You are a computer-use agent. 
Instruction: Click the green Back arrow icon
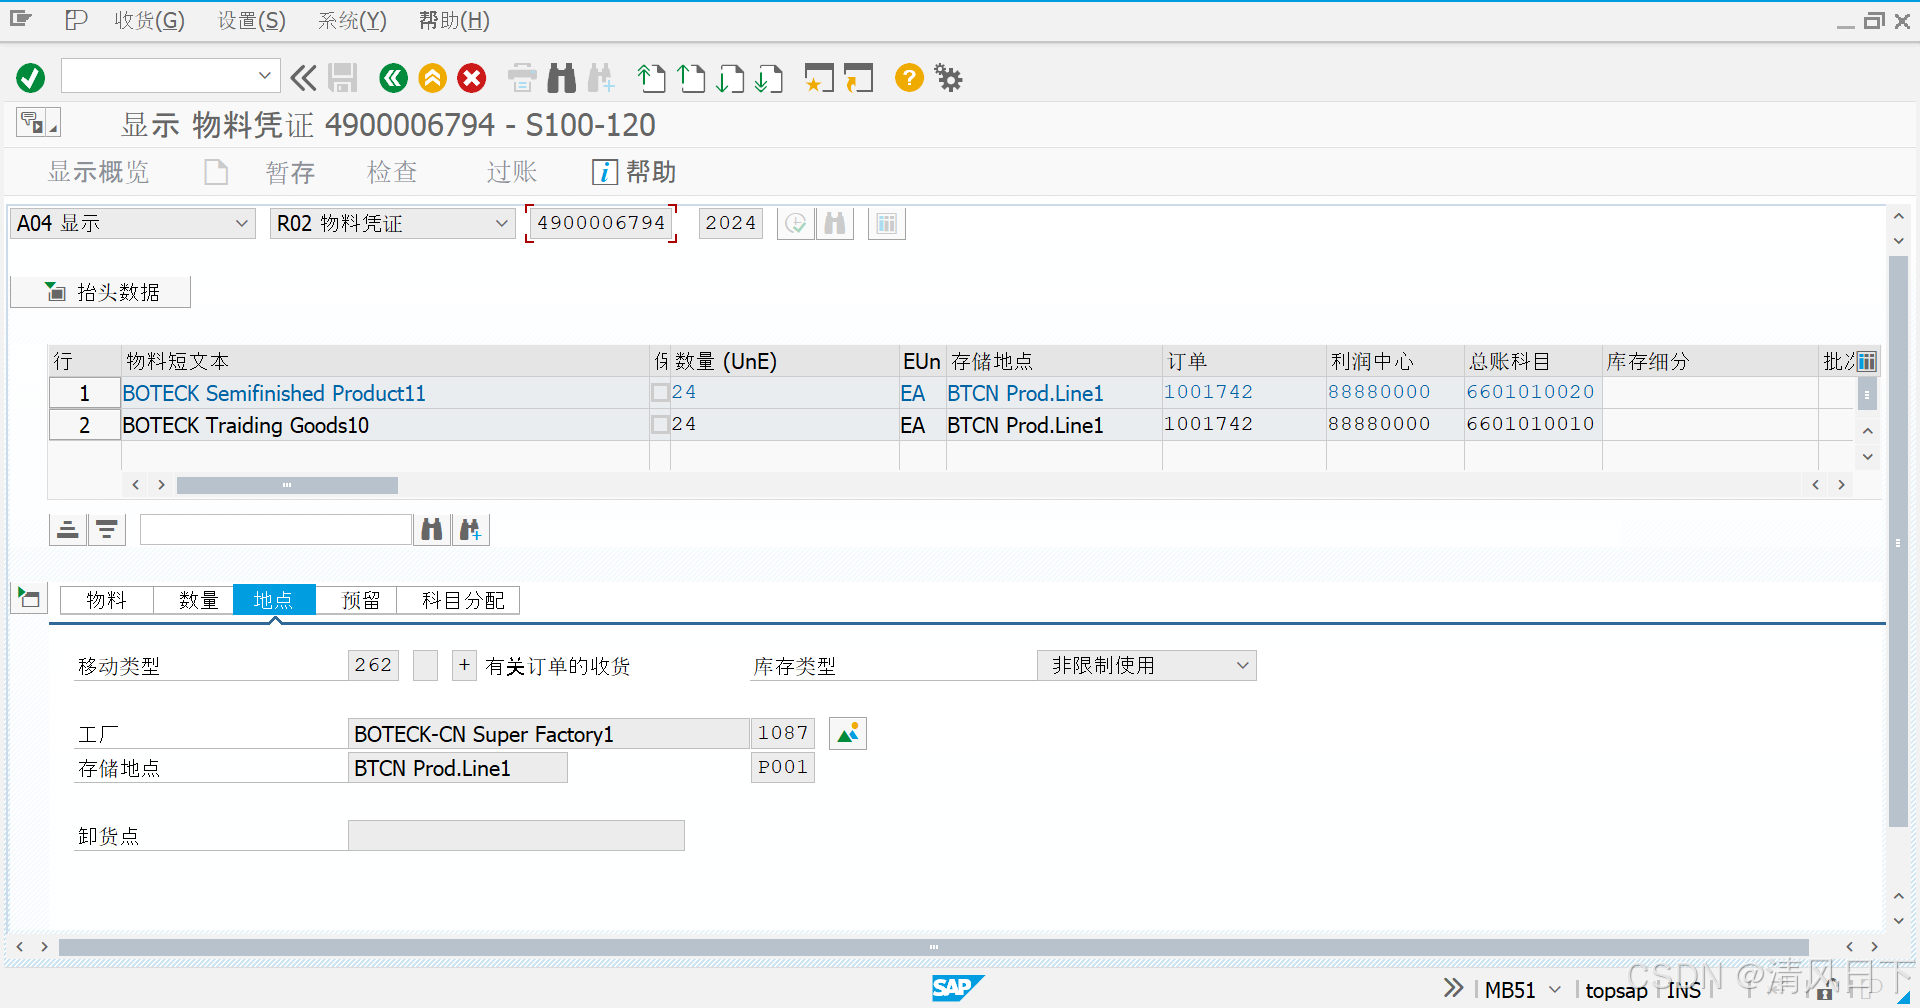pyautogui.click(x=393, y=77)
